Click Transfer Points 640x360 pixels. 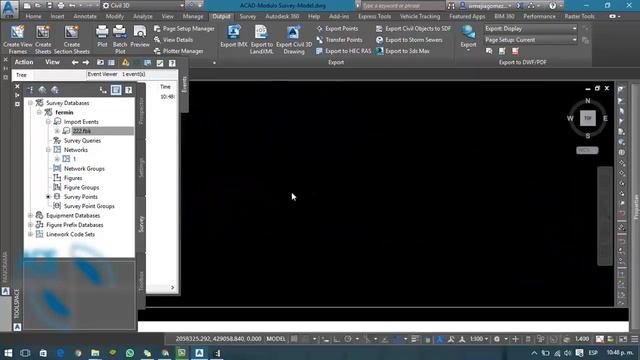click(339, 40)
